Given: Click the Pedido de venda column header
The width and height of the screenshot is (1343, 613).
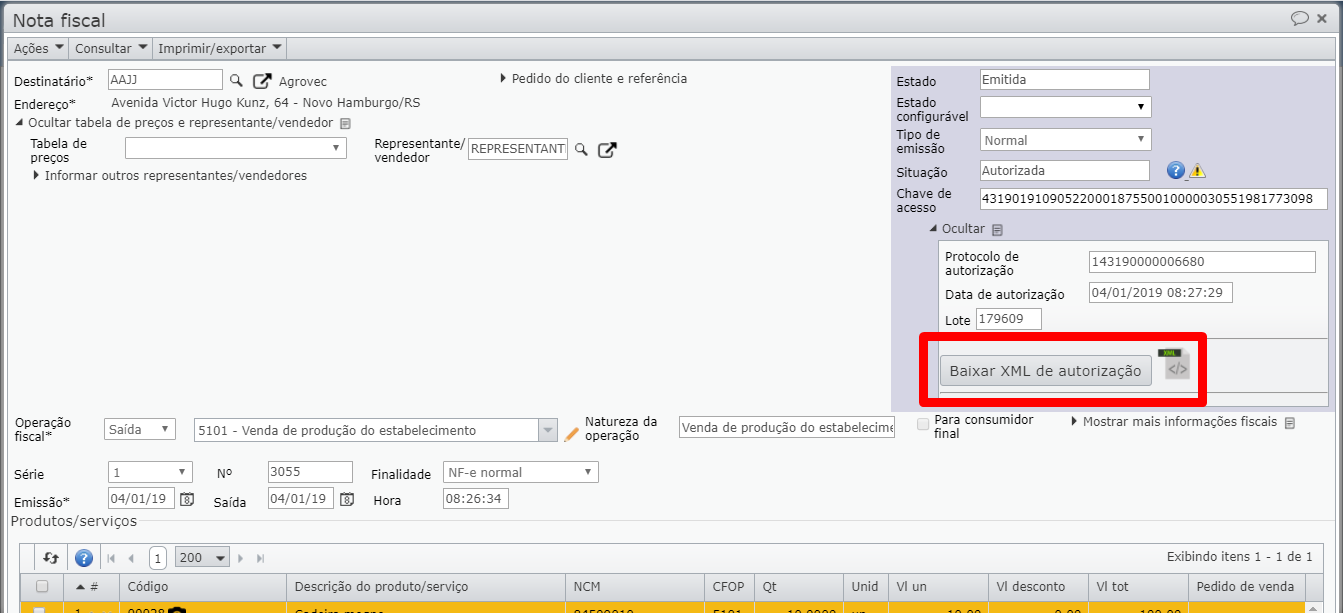Looking at the screenshot, I should 1245,587.
